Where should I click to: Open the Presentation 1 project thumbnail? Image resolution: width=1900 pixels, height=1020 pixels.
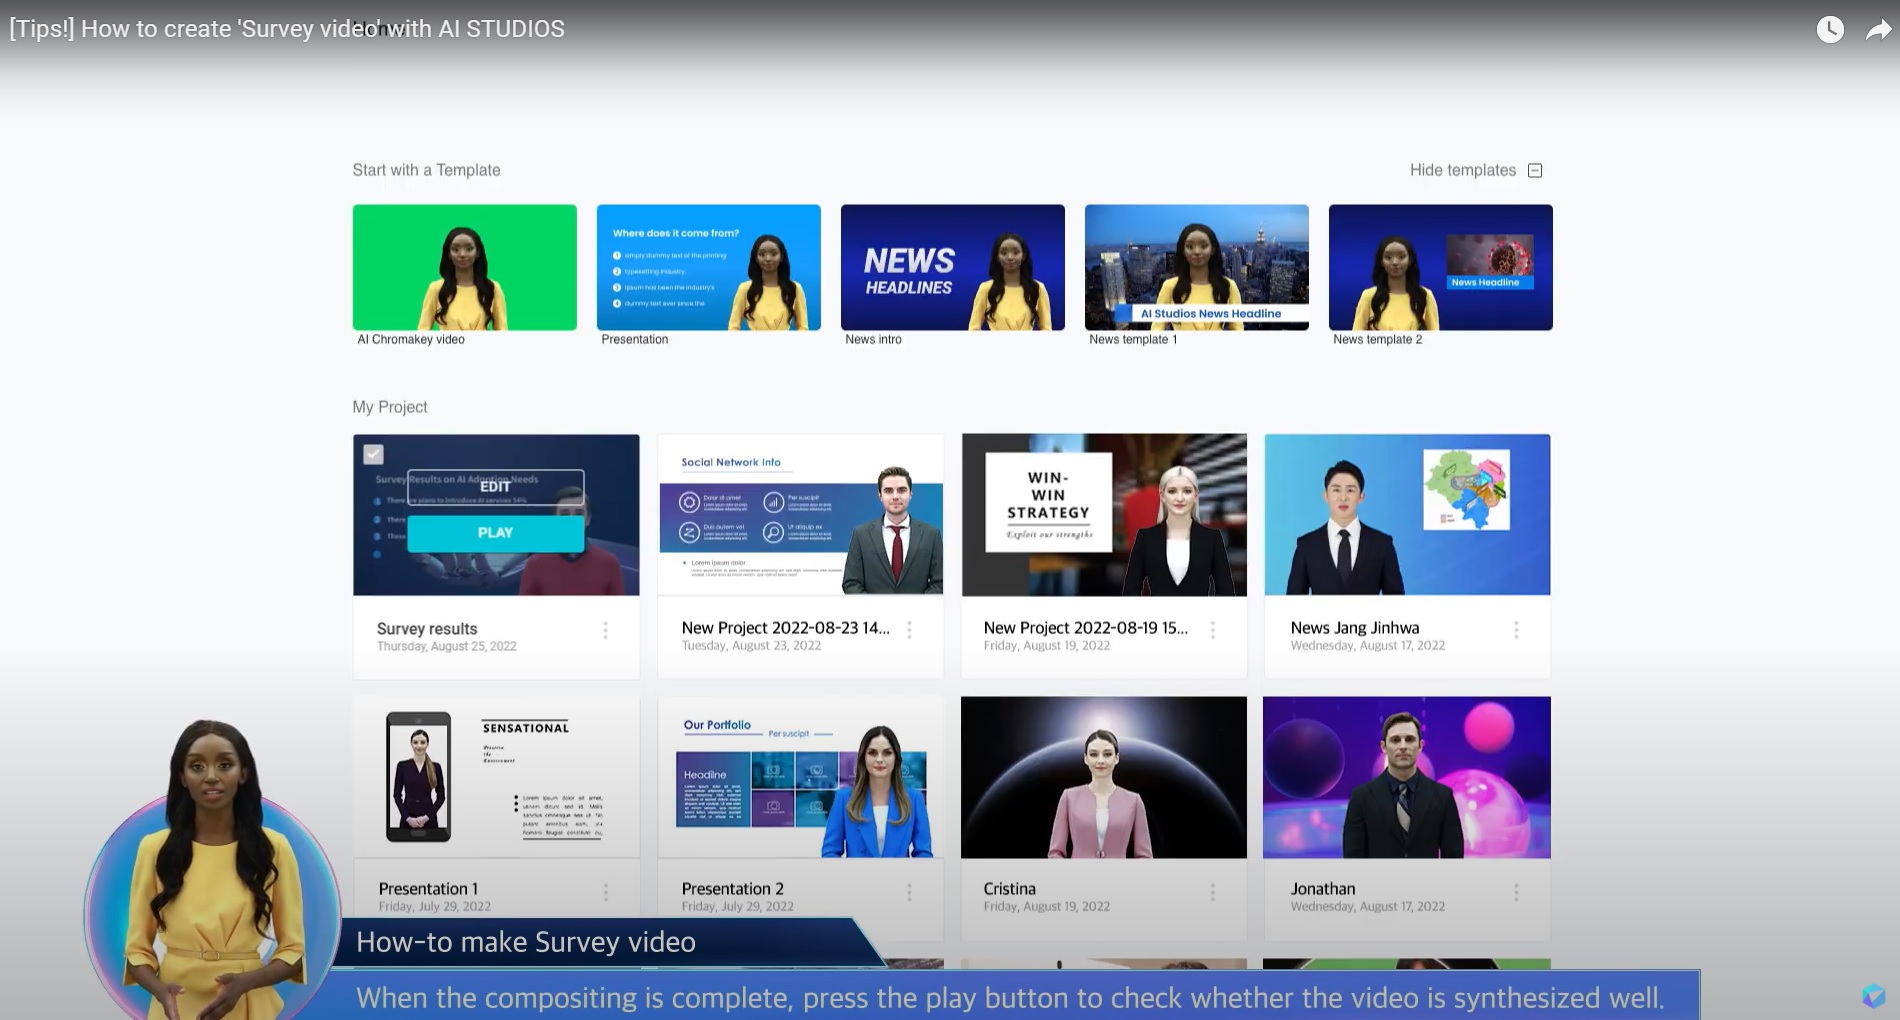[496, 777]
